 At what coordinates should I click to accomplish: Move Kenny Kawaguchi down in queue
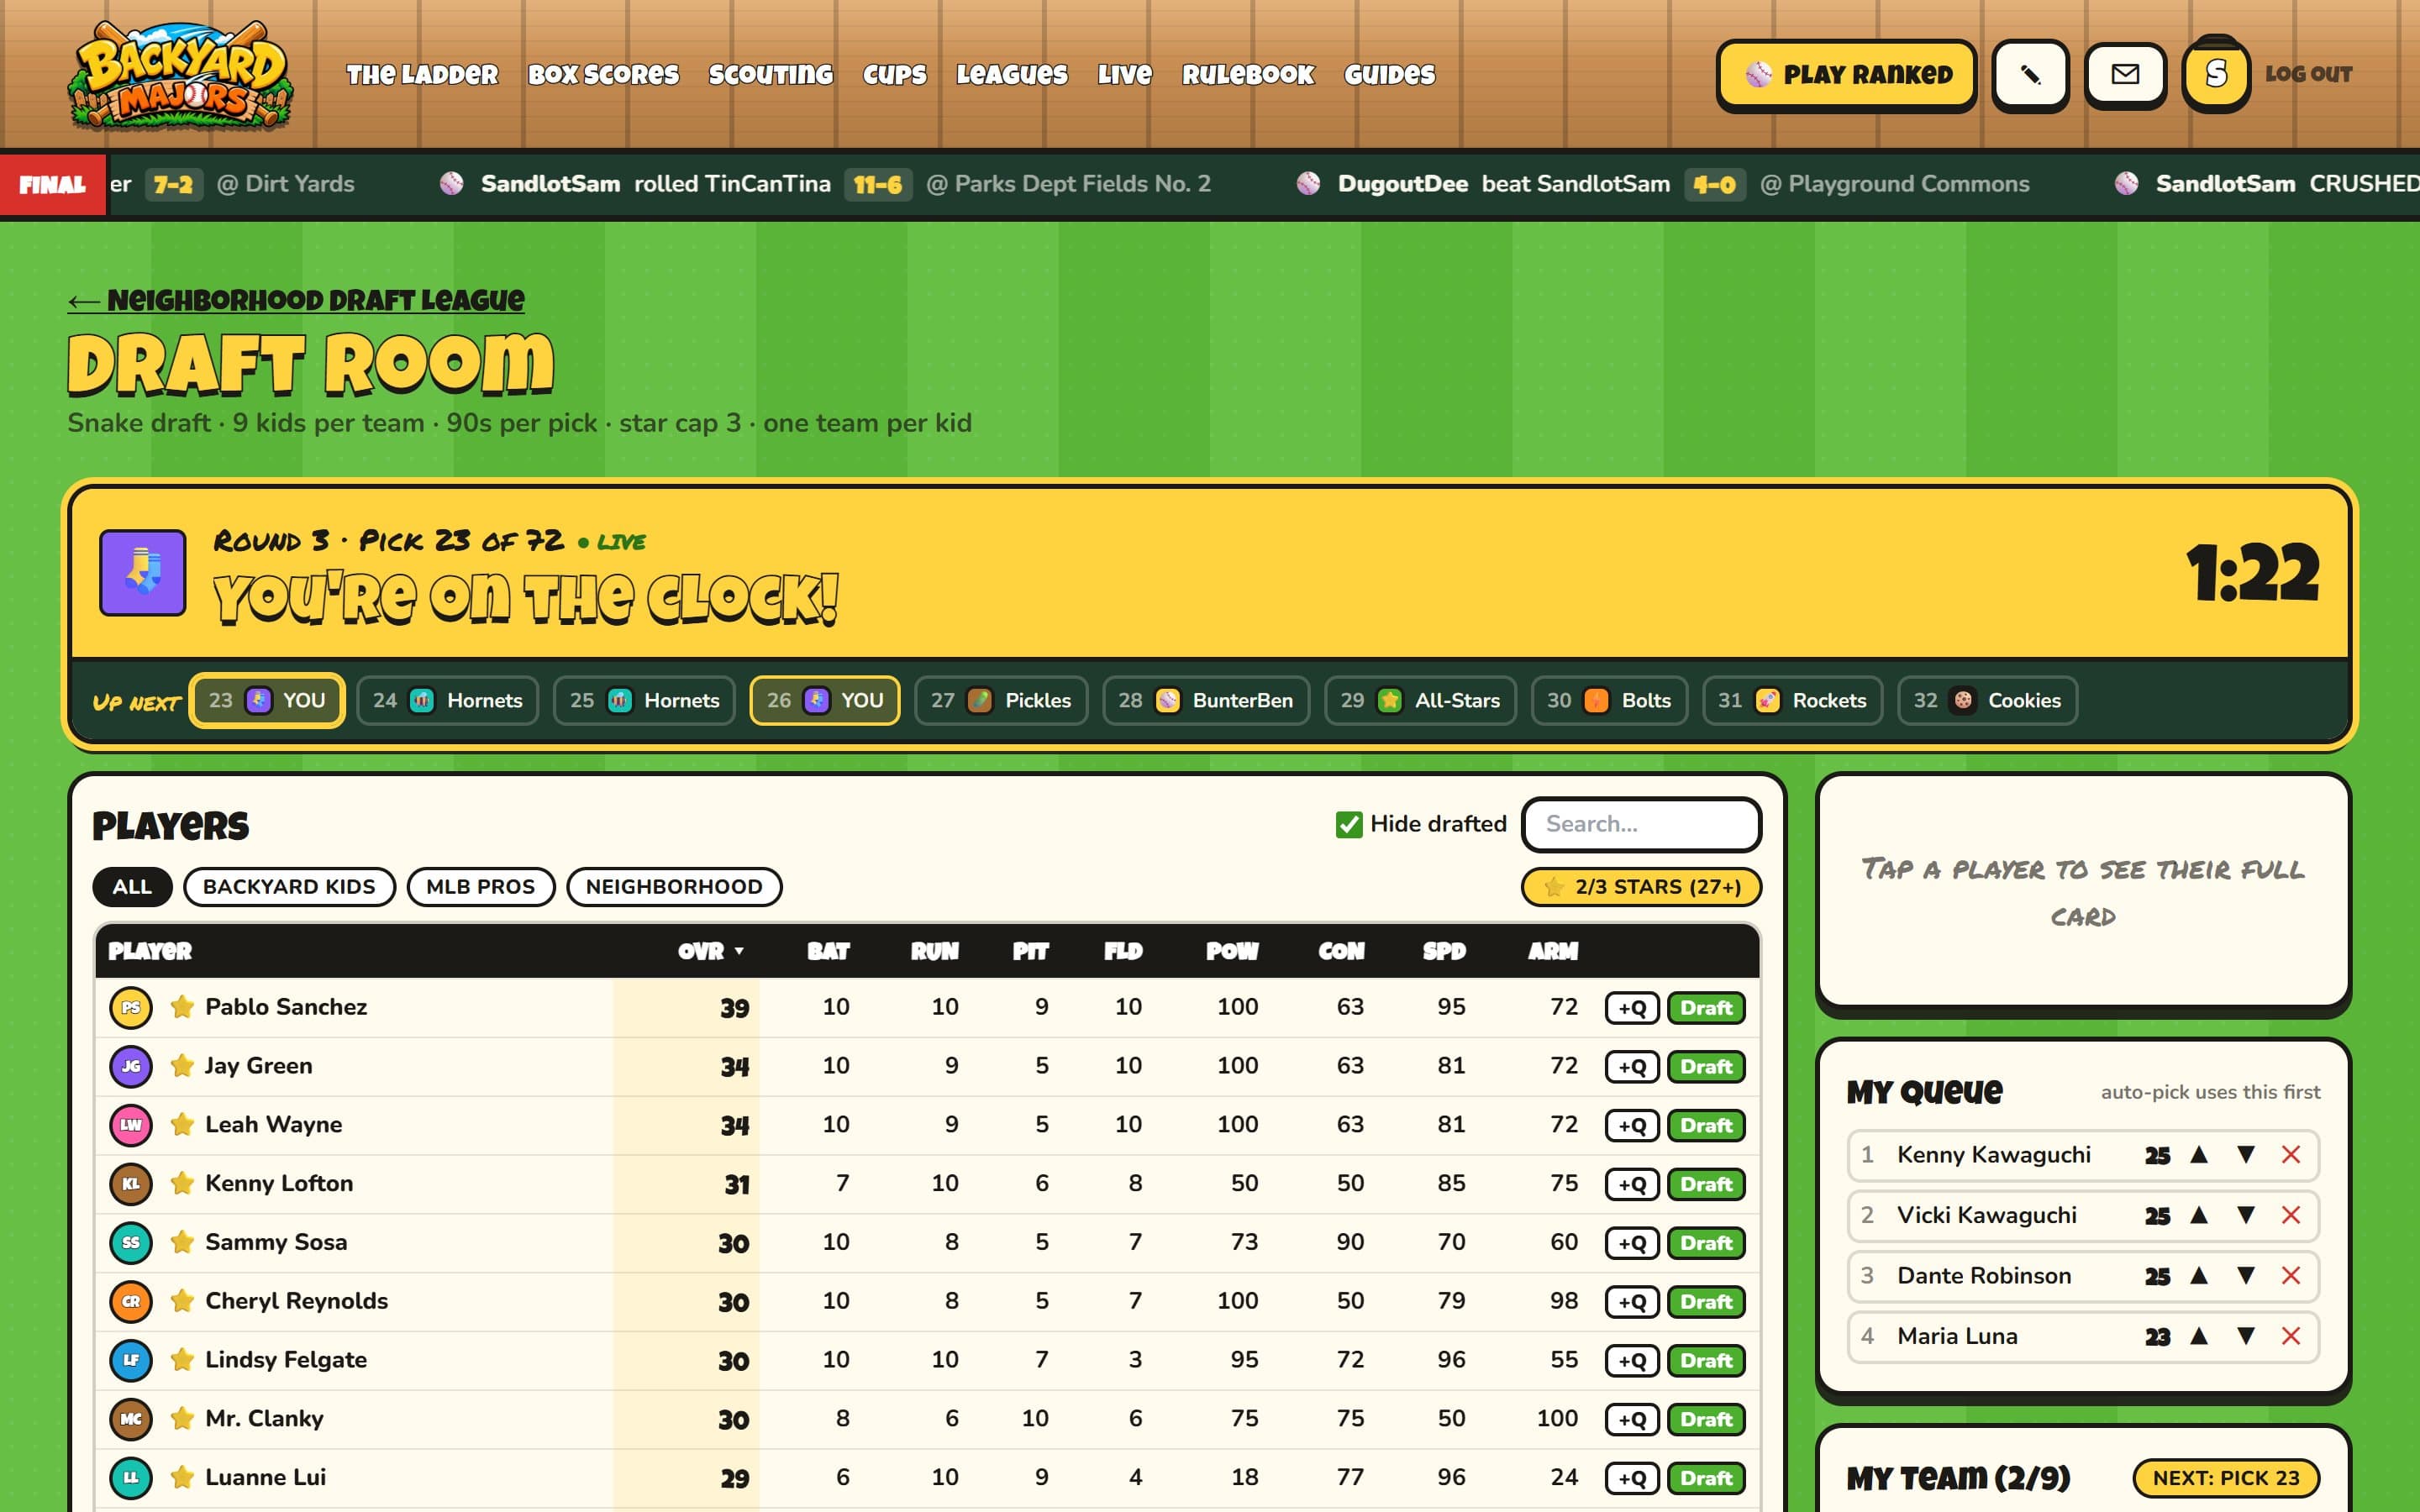(x=2245, y=1155)
